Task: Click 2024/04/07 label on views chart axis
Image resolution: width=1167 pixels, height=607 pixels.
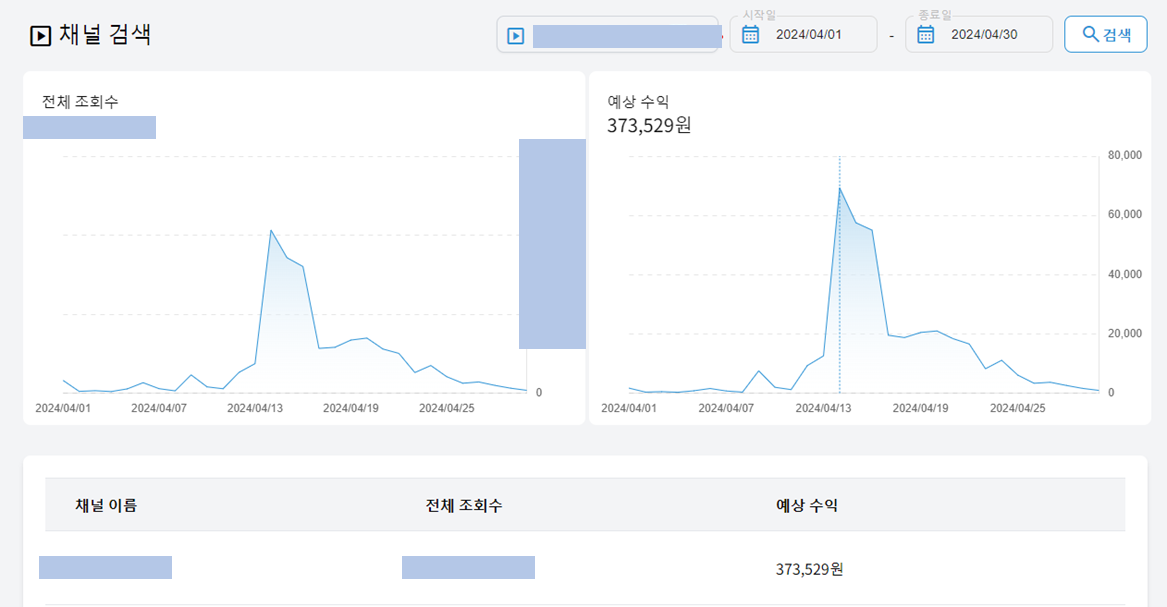Action: [x=159, y=408]
